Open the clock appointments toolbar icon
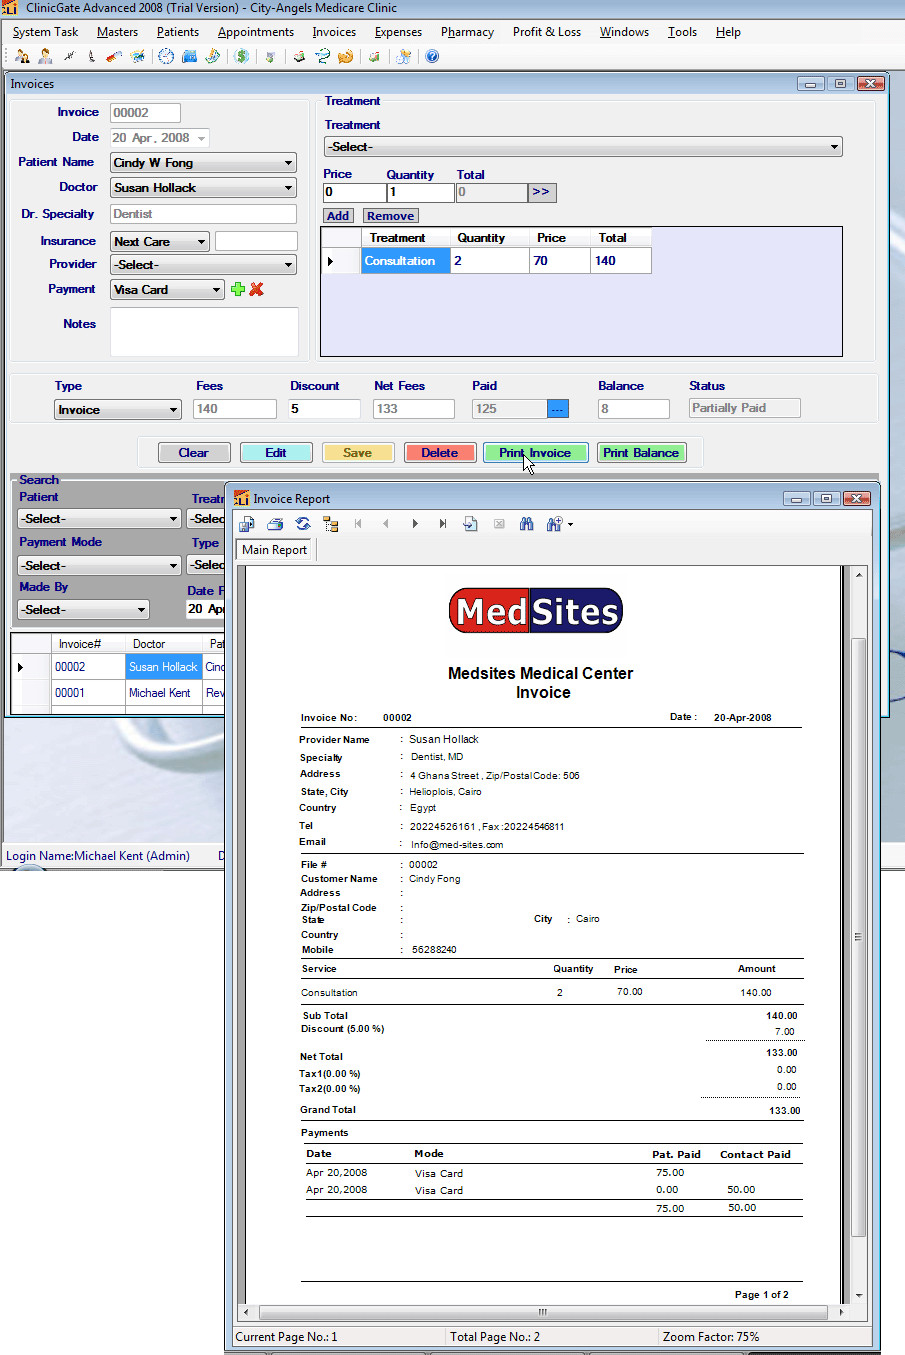The image size is (905, 1355). coord(166,56)
